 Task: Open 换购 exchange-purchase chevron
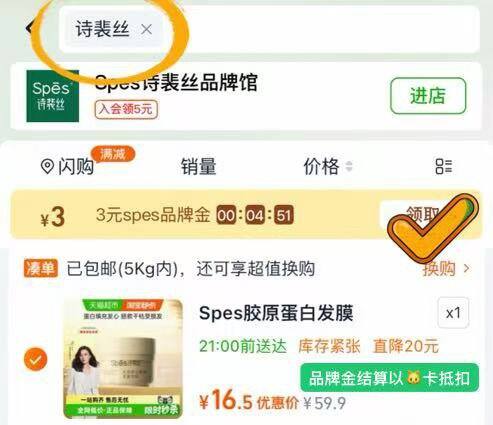click(x=446, y=268)
